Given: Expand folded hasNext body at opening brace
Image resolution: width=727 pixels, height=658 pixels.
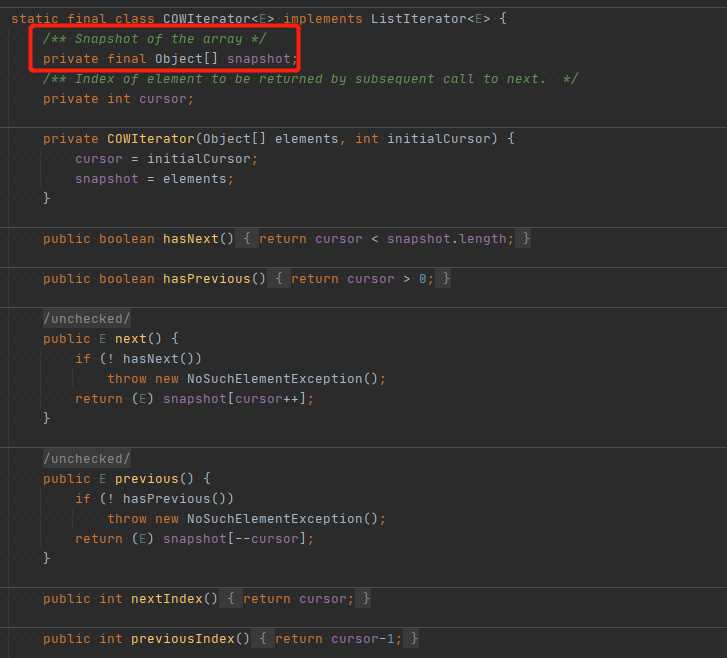Looking at the screenshot, I should pos(247,239).
